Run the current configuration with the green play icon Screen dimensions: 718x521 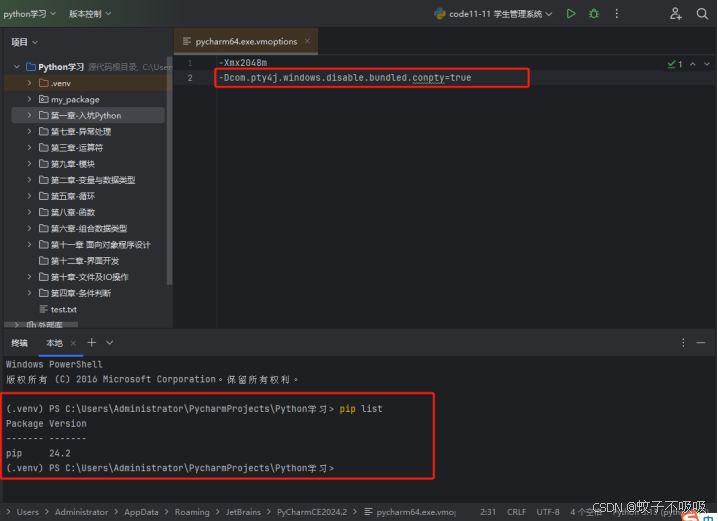click(x=571, y=14)
